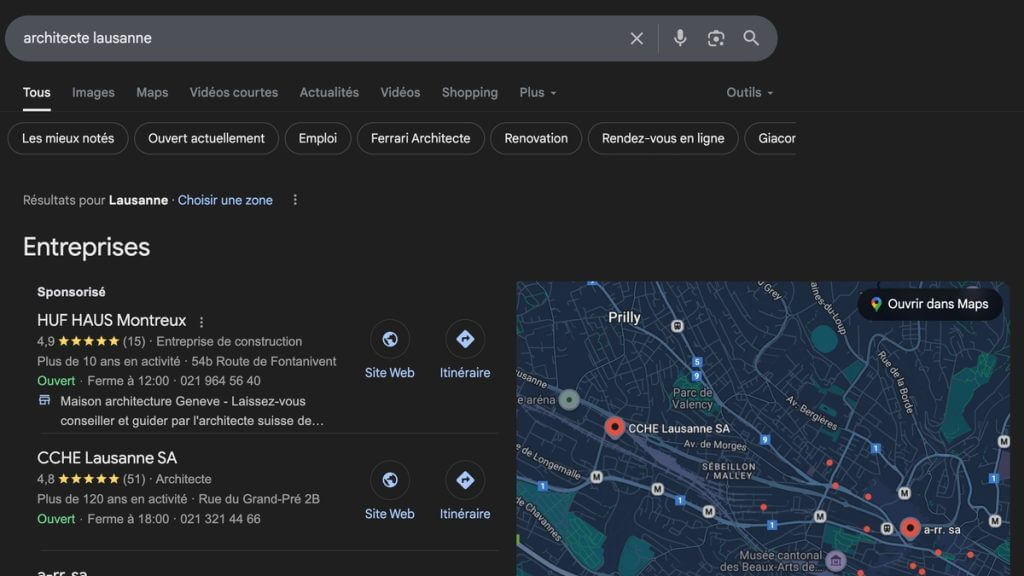This screenshot has height=576, width=1024.
Task: Select the 'Ferrari Architecte' chip
Action: coord(421,138)
